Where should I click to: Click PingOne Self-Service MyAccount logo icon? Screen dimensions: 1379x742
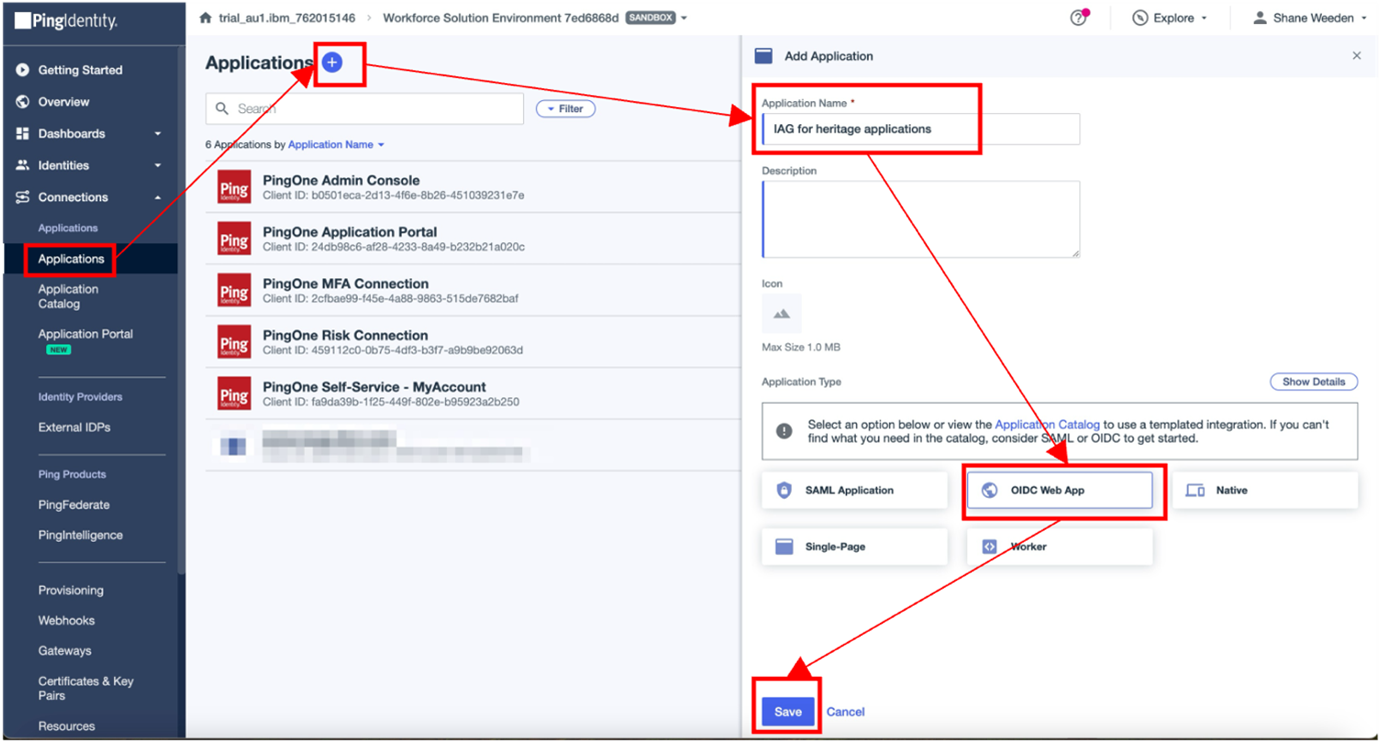coord(234,394)
